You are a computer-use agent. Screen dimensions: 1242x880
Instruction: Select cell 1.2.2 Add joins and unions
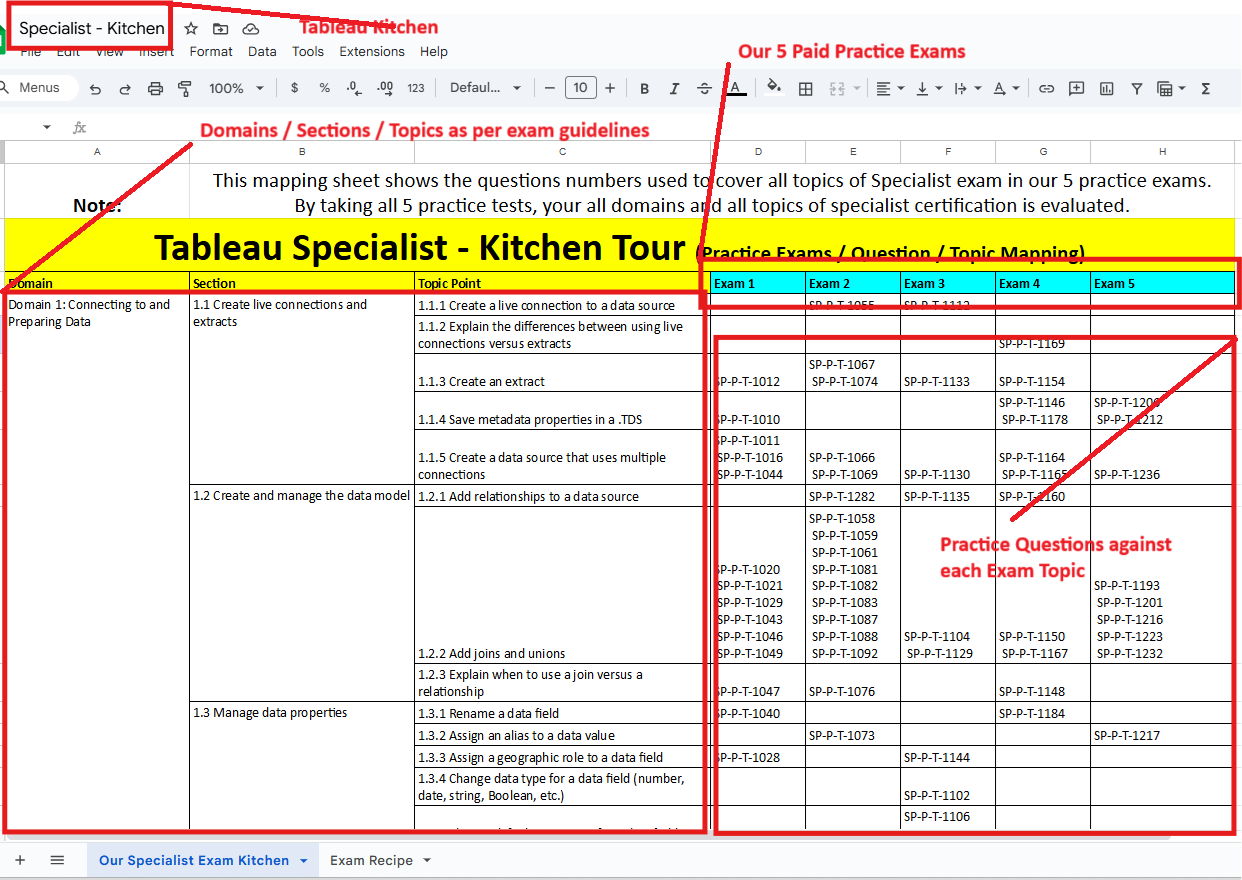pos(563,585)
